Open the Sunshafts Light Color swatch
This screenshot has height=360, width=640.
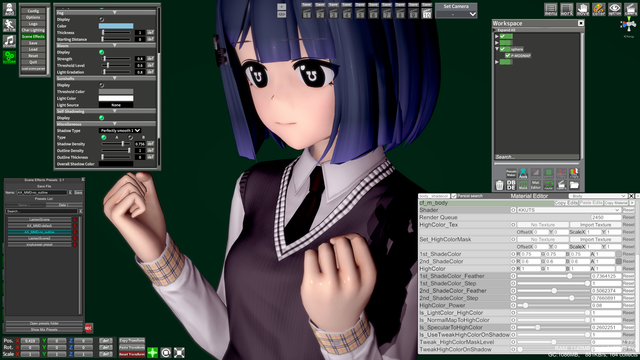point(116,98)
